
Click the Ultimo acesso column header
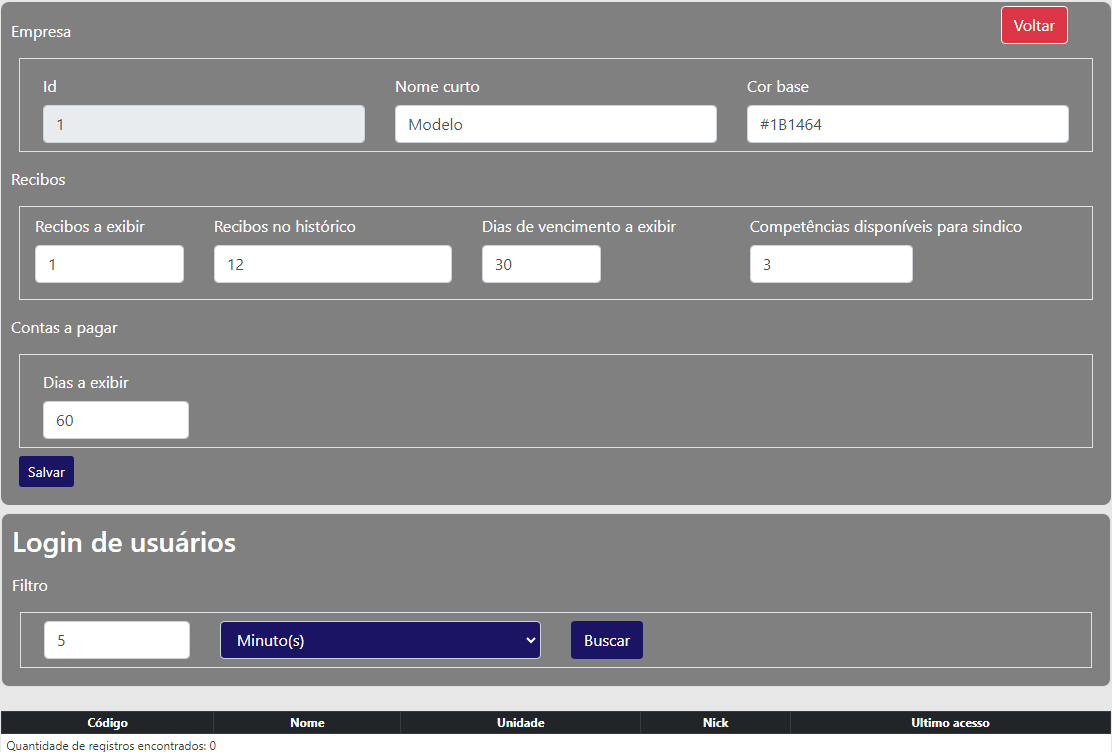[x=949, y=722]
